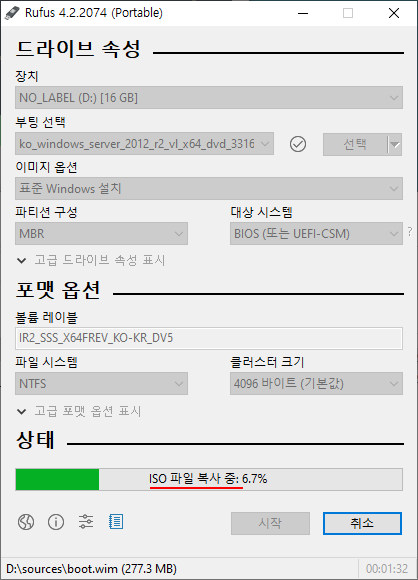Click the ISO copy progress bar
This screenshot has height=580, width=418.
[x=209, y=479]
